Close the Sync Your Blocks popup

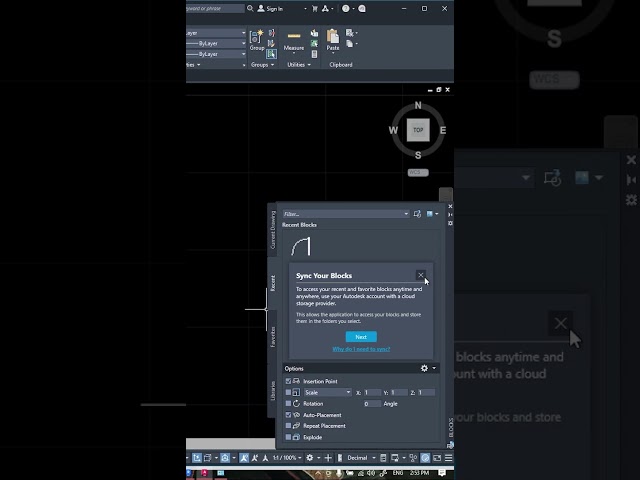click(x=421, y=275)
